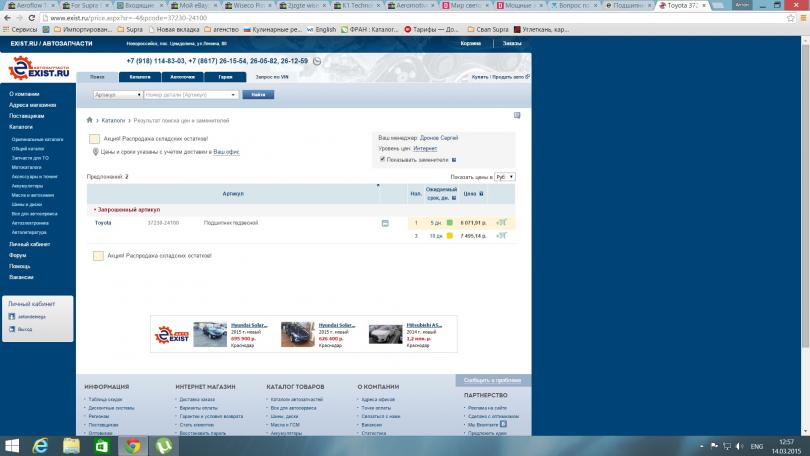Bookmark this page with the star
The image size is (810, 456).
coord(790,18)
